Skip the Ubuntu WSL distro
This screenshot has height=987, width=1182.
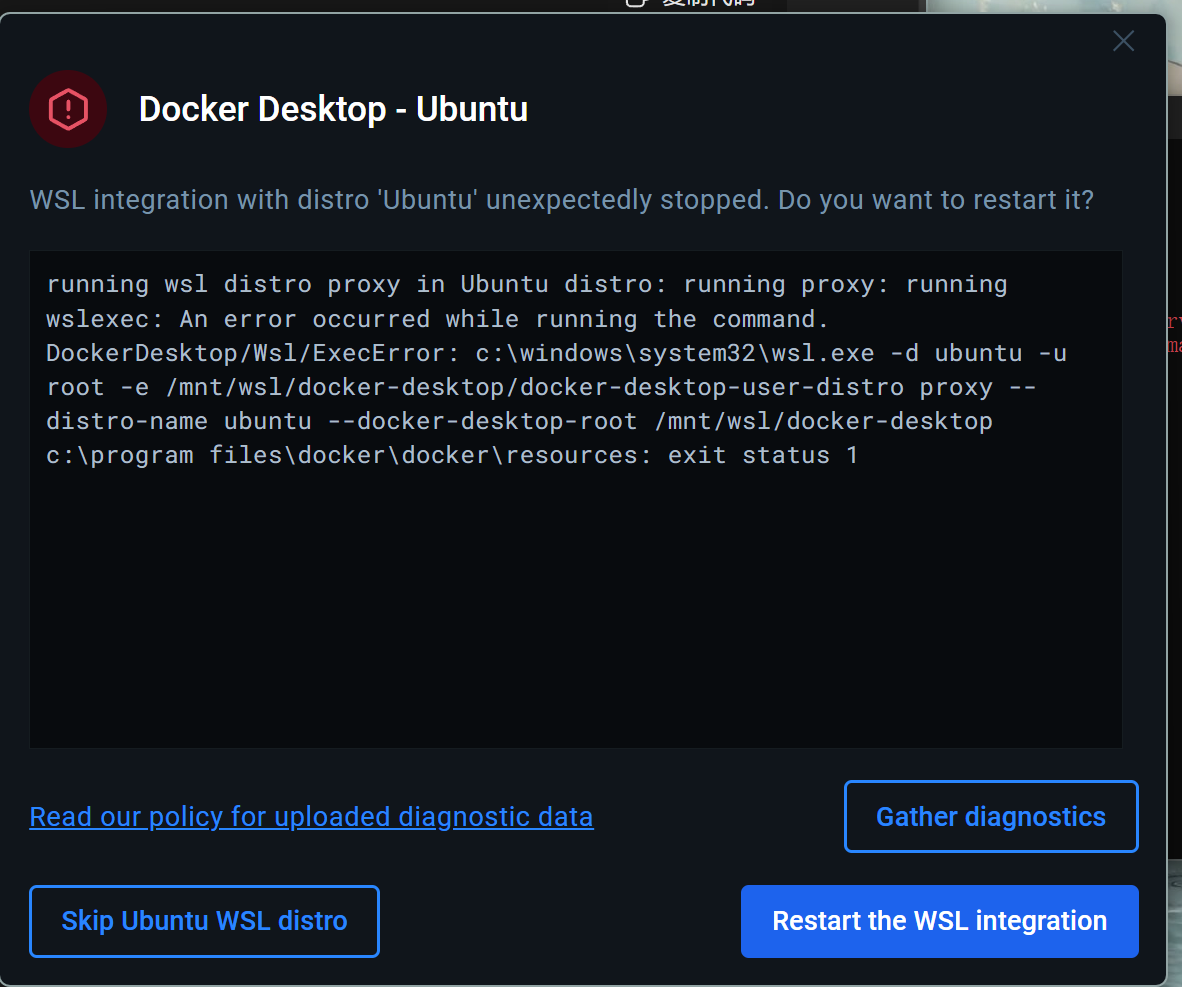click(x=204, y=921)
